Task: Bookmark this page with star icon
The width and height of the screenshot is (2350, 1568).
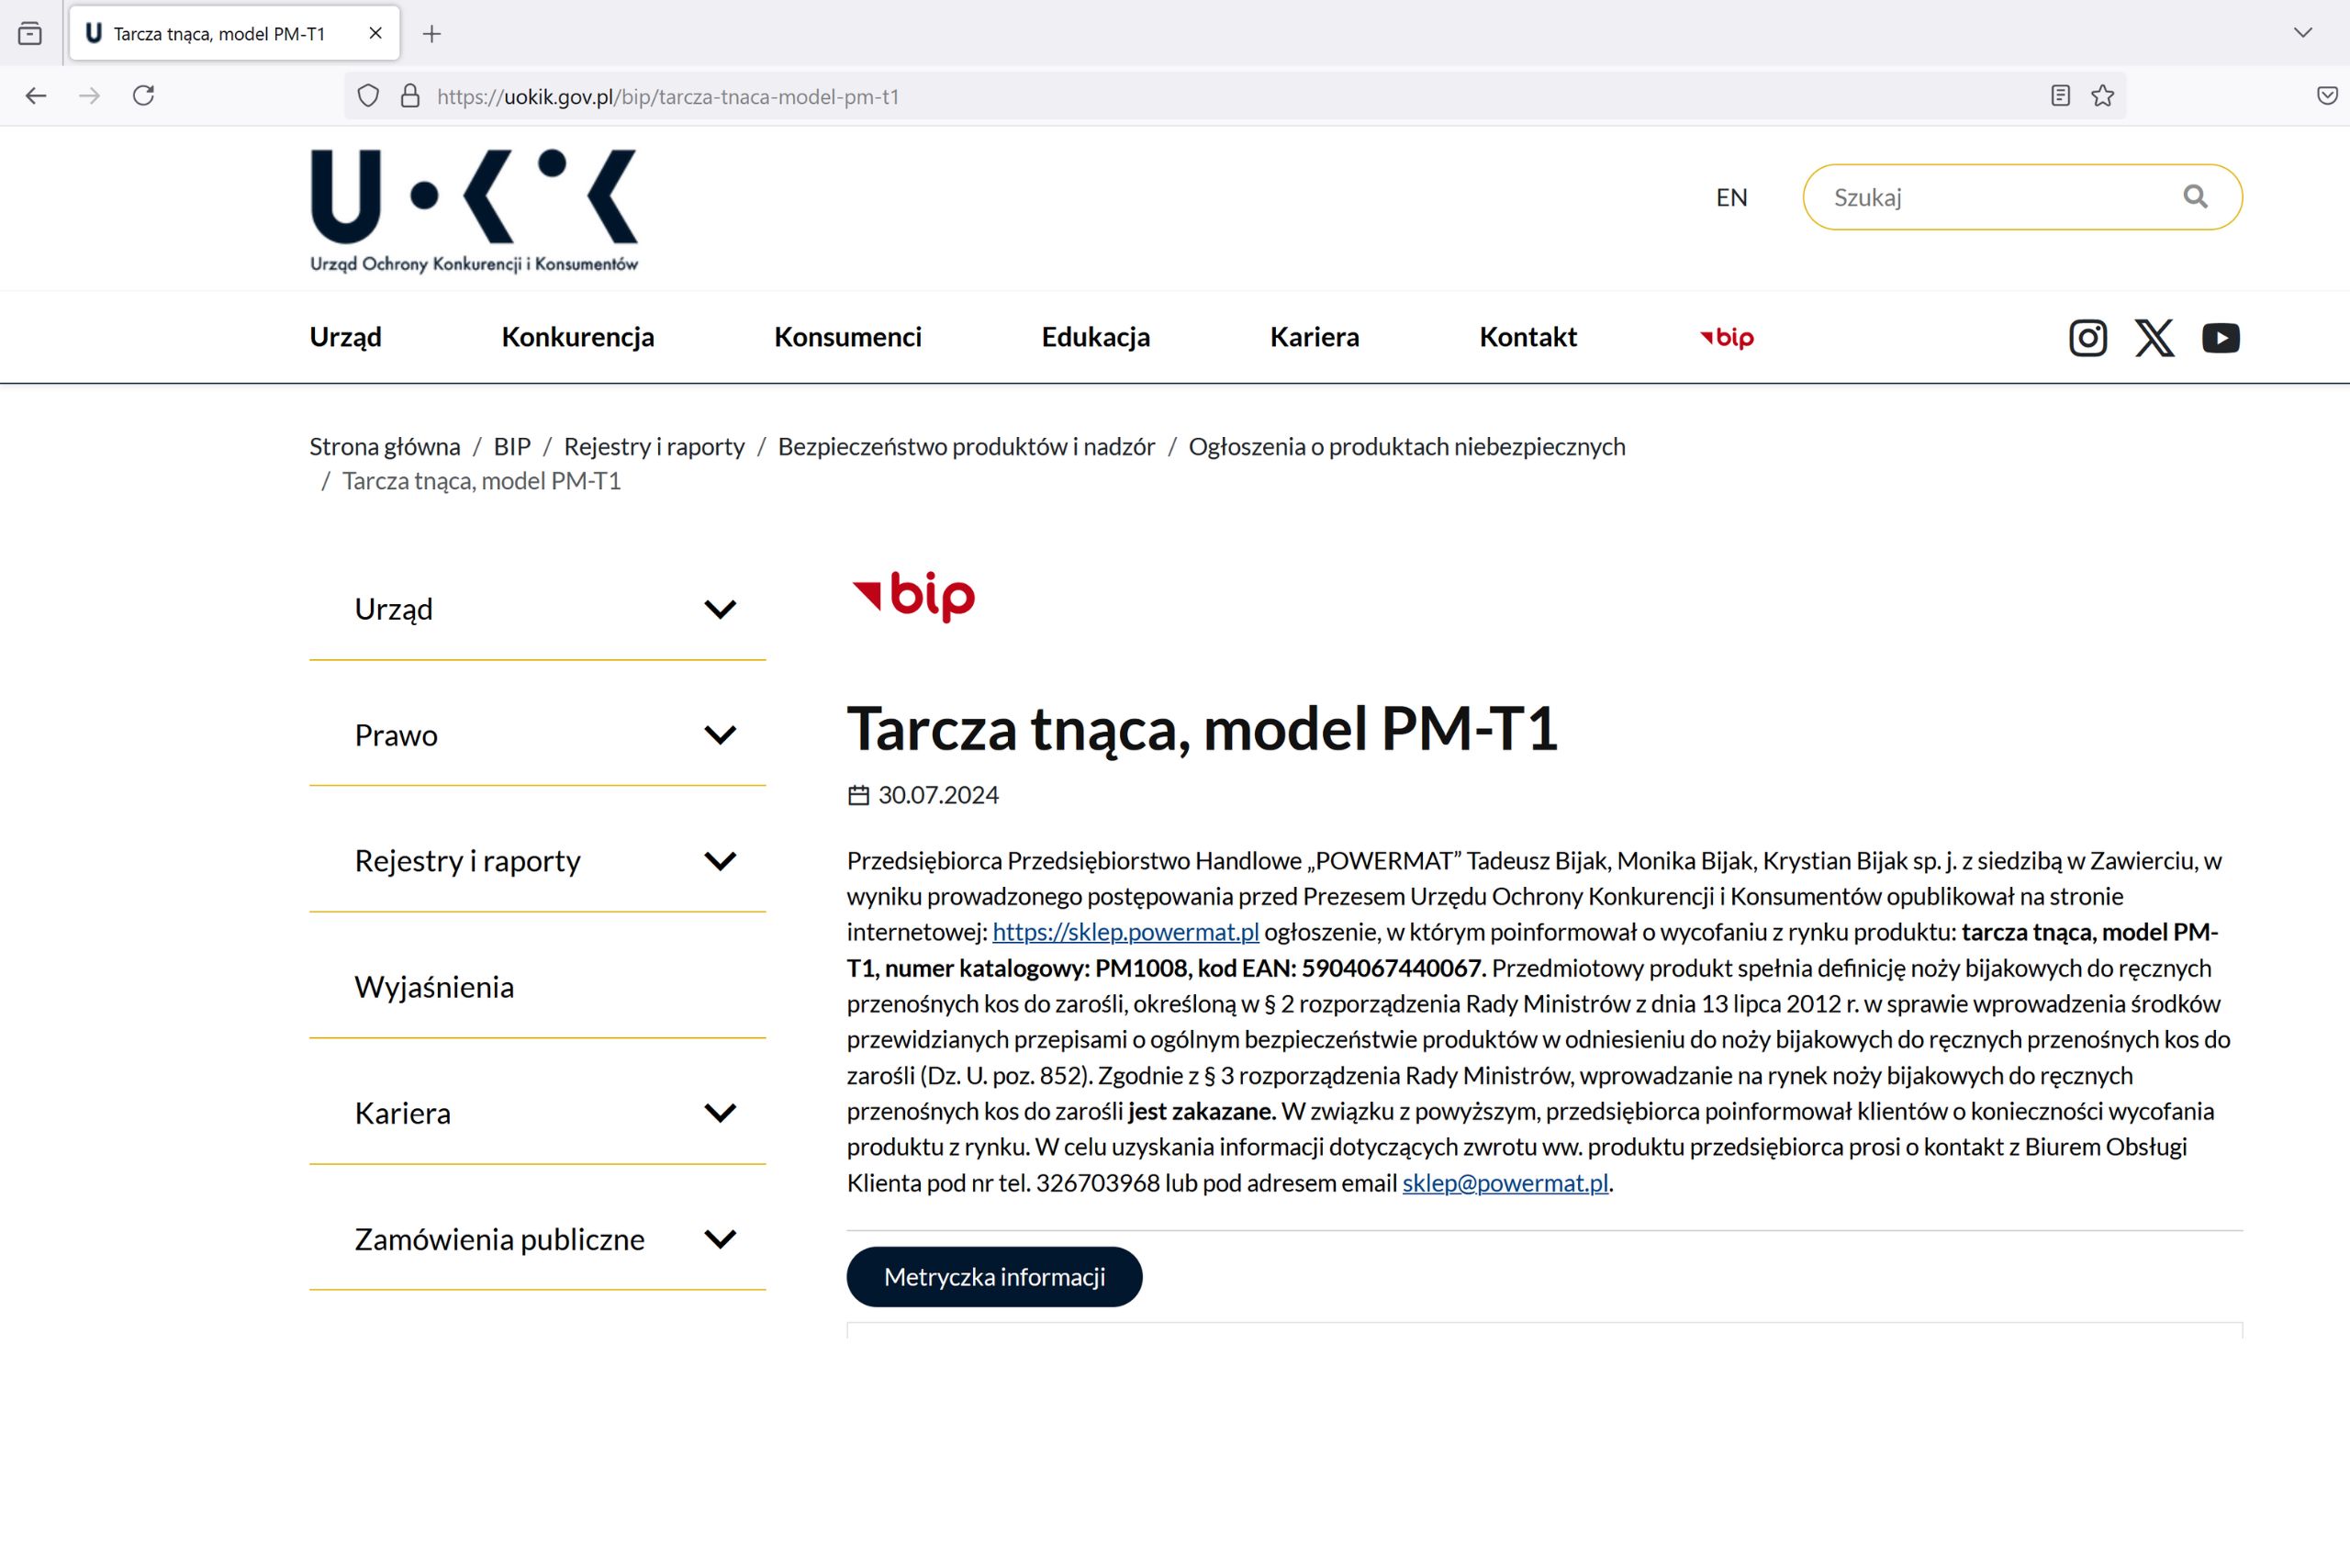Action: pos(2103,96)
